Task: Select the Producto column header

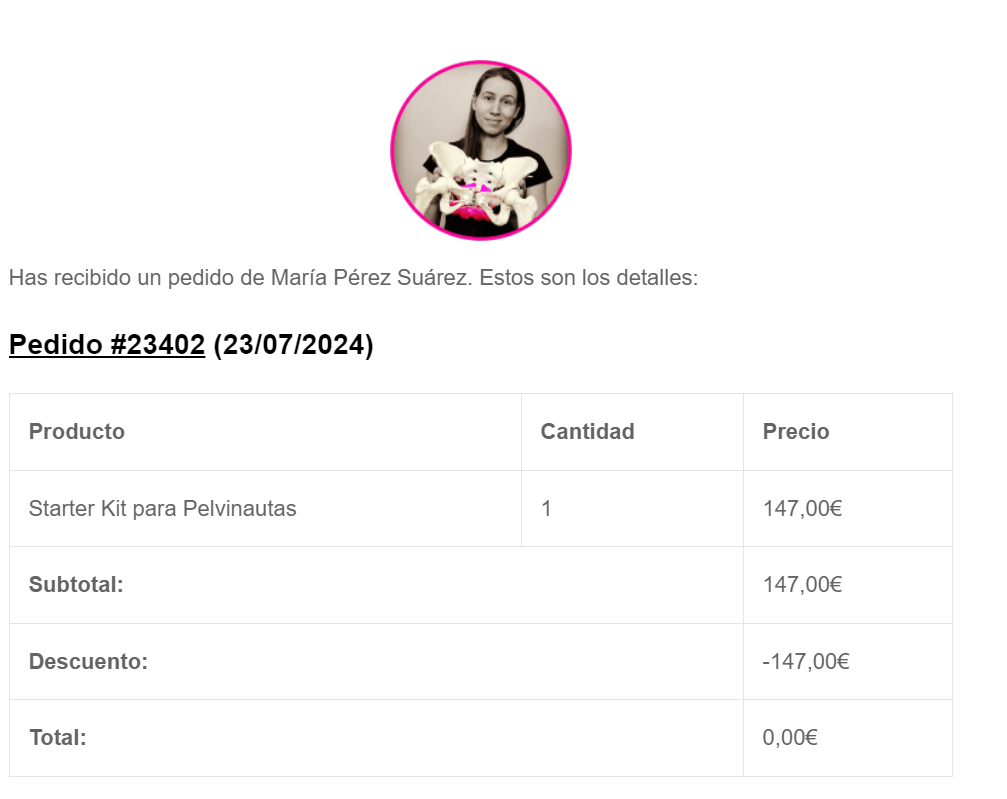Action: pyautogui.click(x=76, y=432)
